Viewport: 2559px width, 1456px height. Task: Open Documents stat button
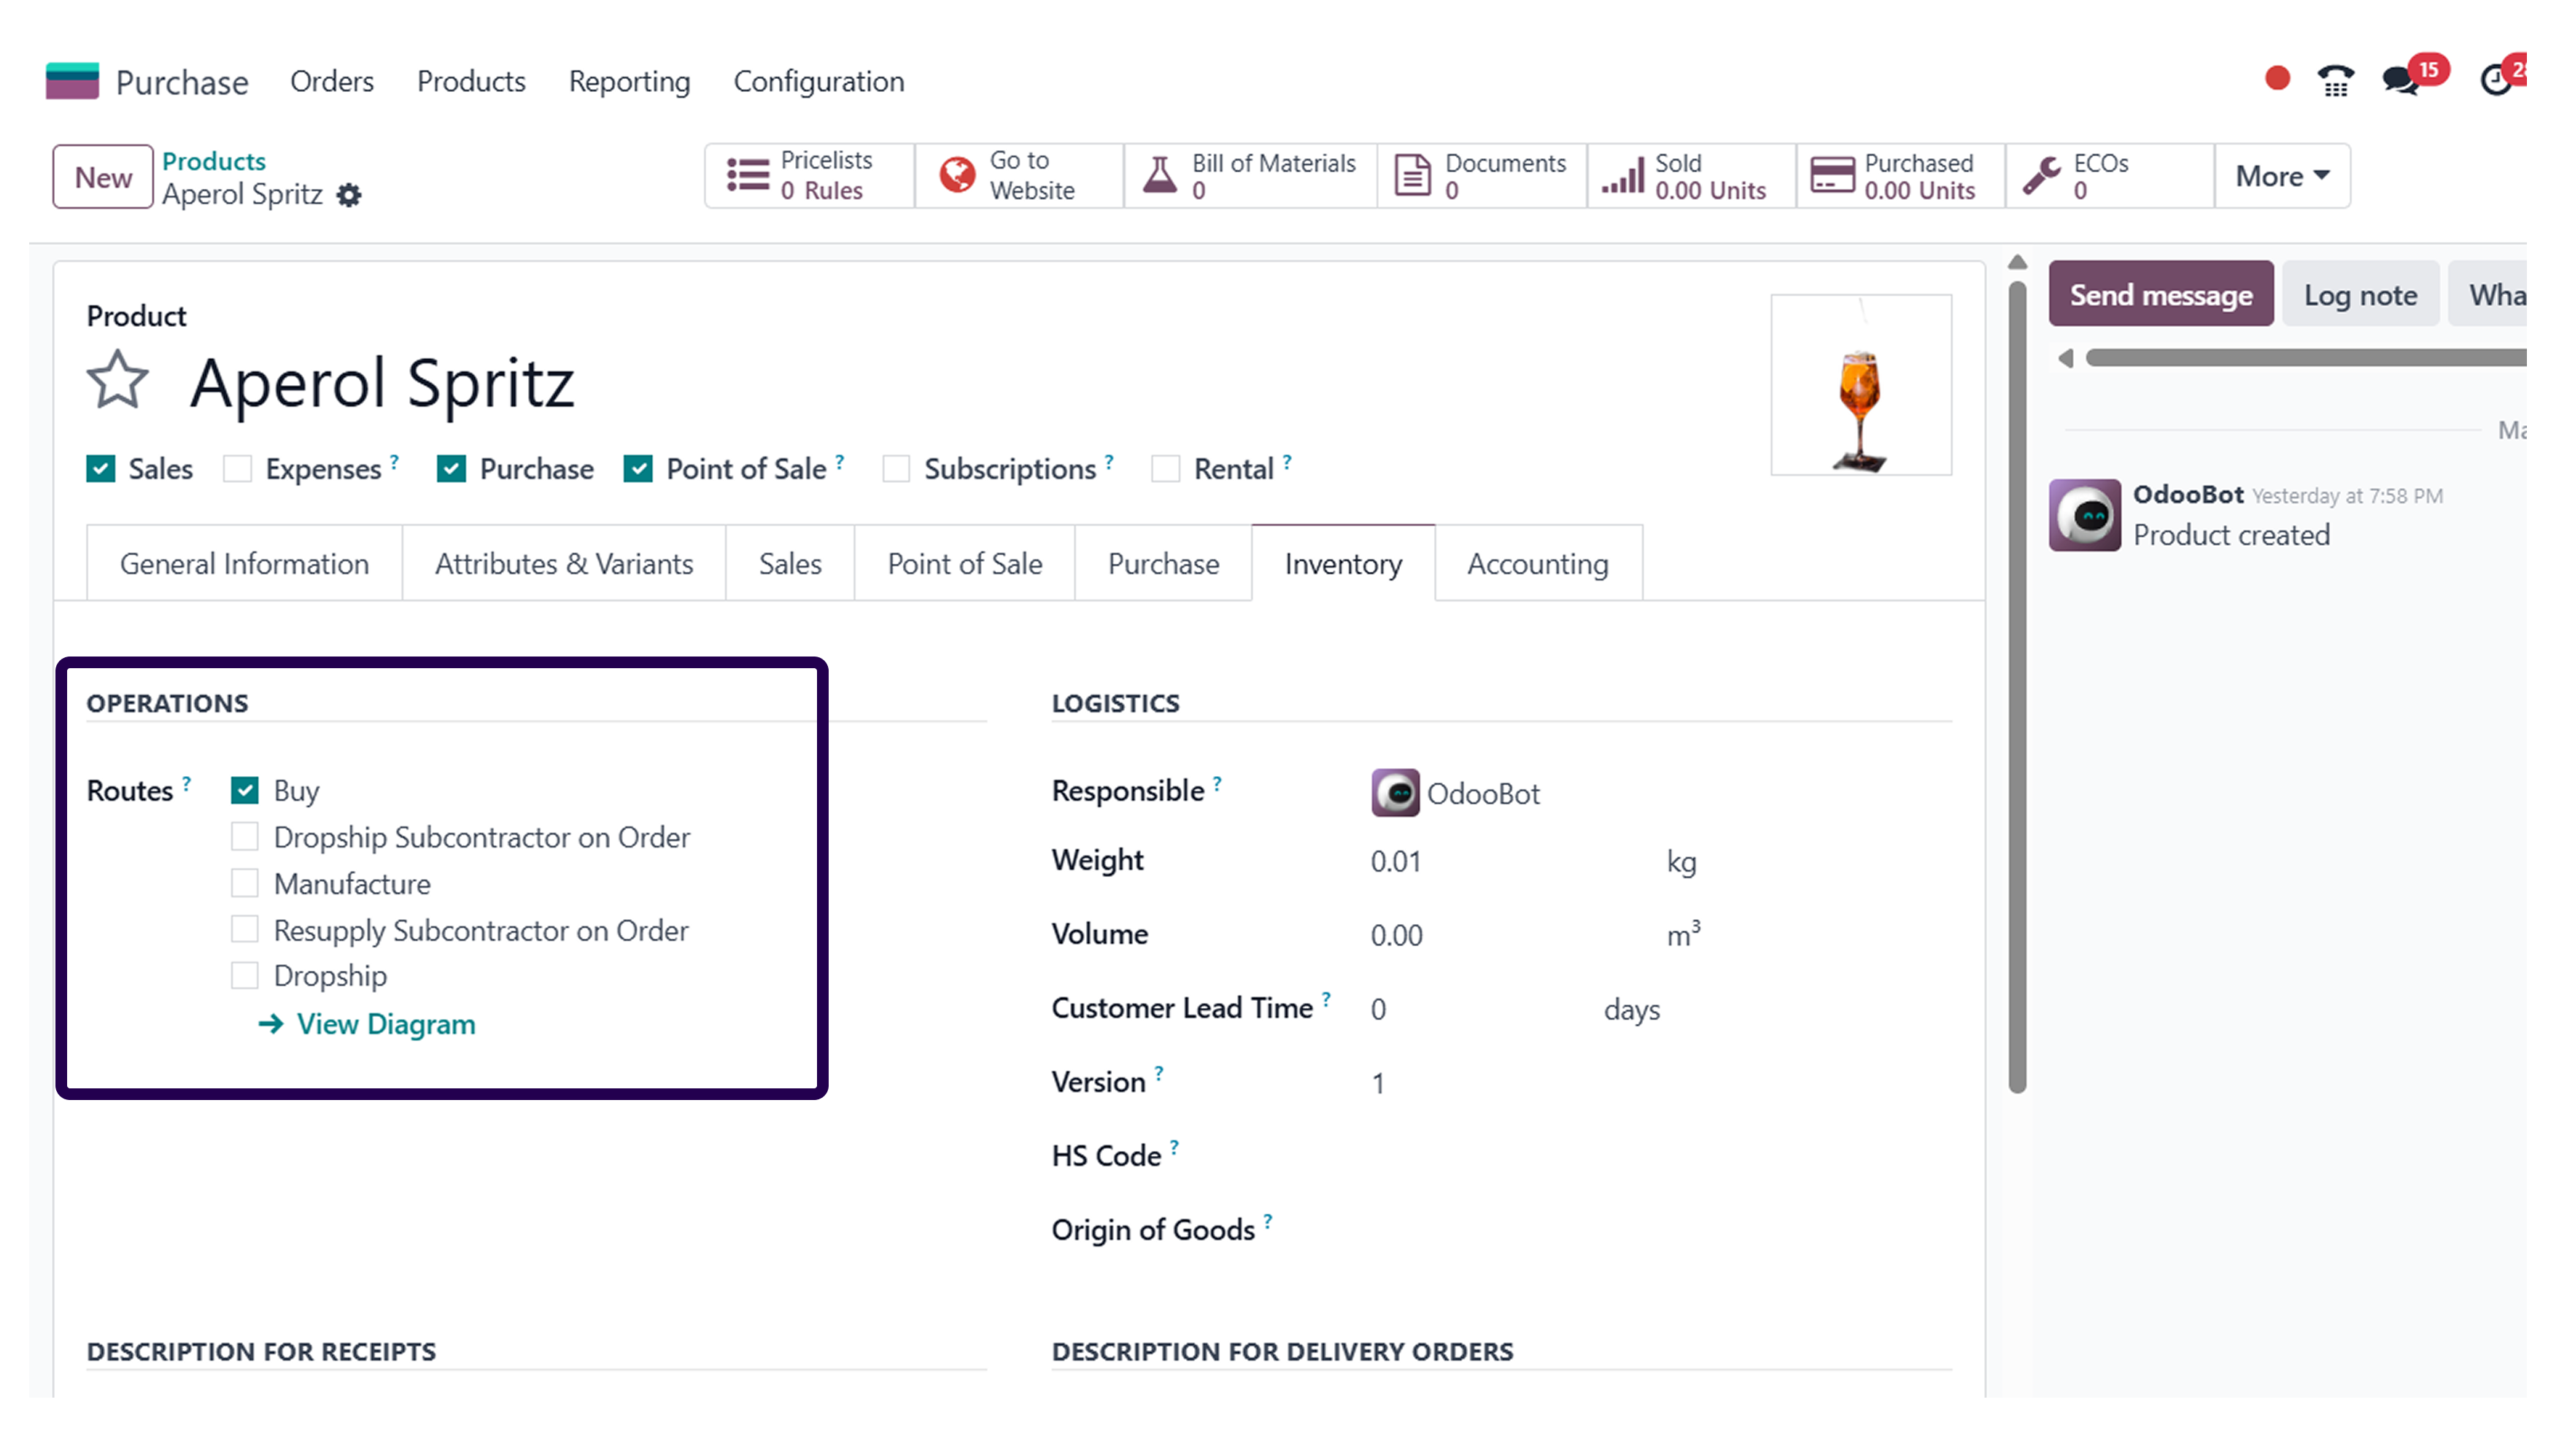1482,176
